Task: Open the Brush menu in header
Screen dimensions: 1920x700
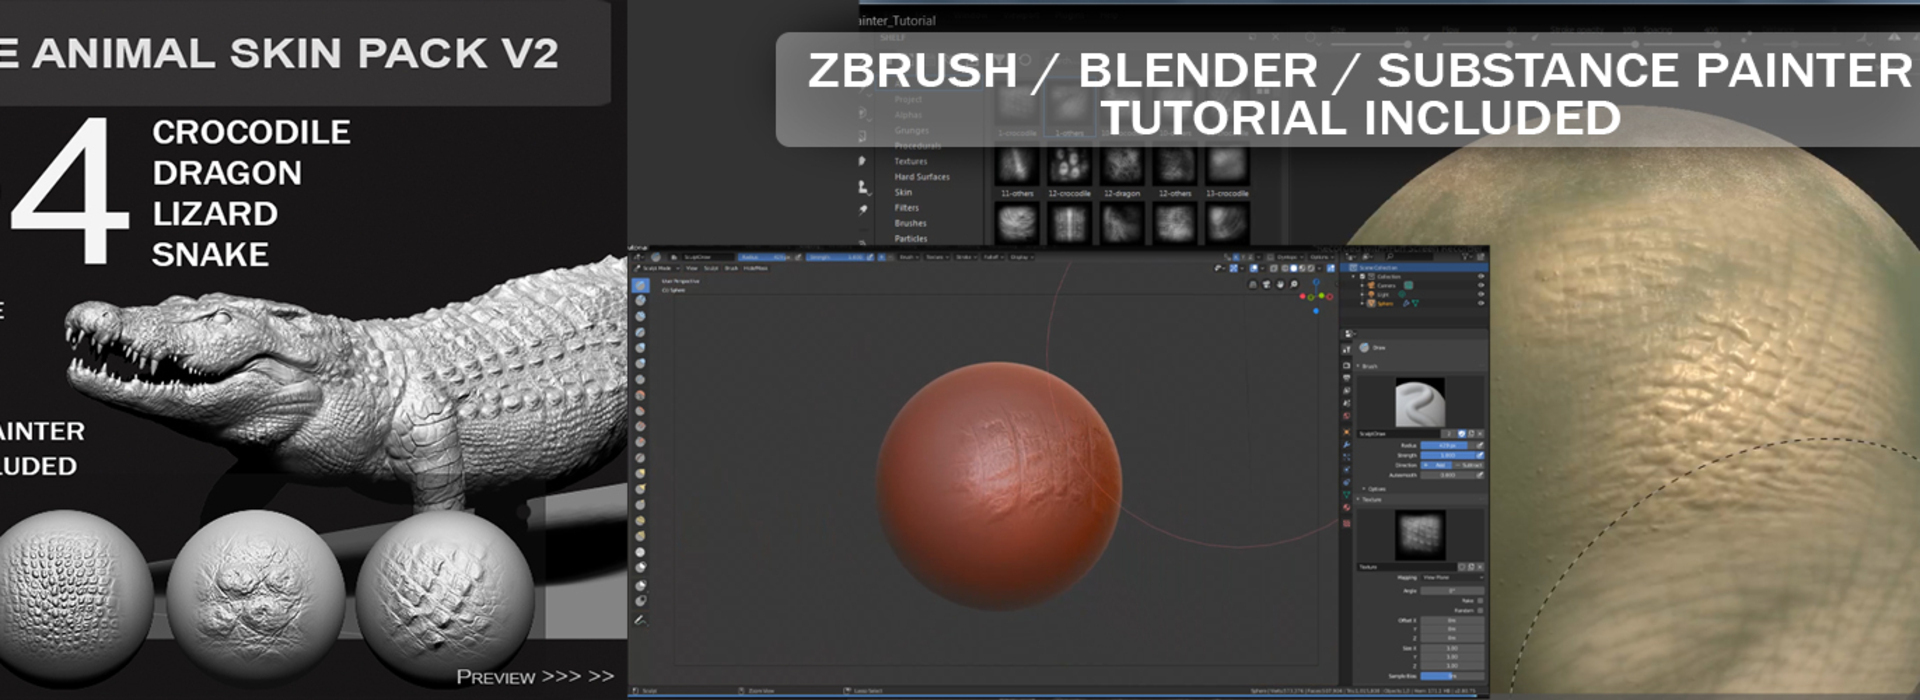Action: [x=731, y=268]
